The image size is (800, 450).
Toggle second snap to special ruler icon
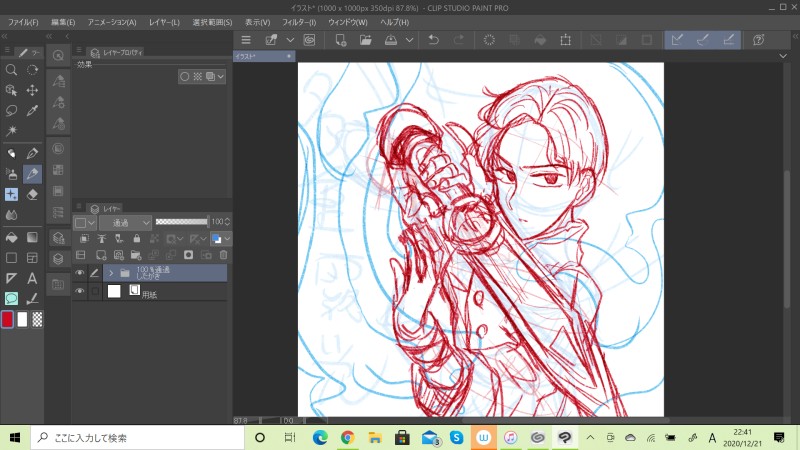(x=703, y=40)
